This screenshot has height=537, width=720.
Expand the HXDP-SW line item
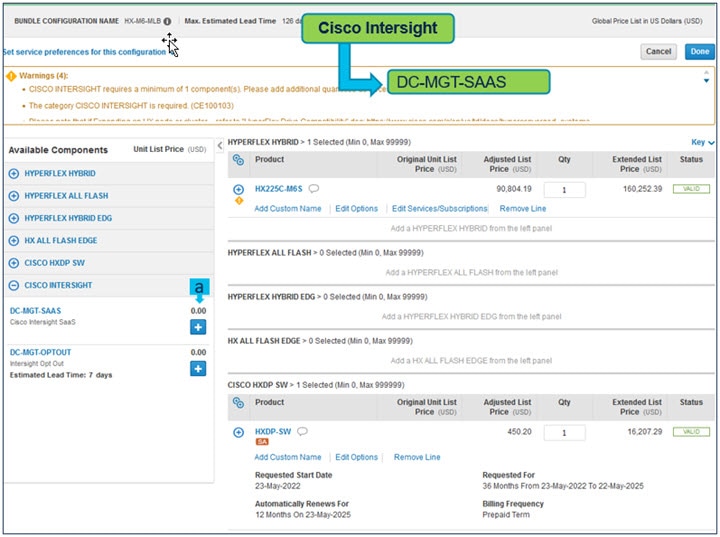pos(238,432)
